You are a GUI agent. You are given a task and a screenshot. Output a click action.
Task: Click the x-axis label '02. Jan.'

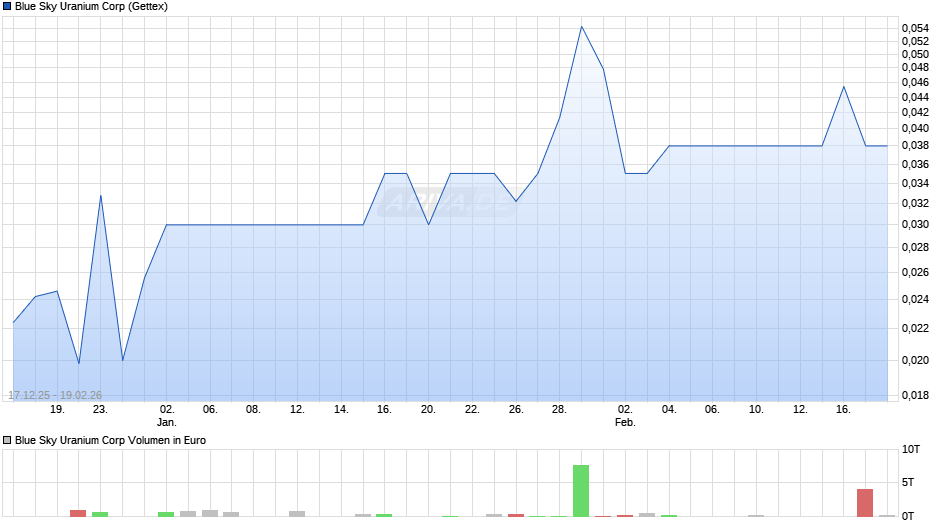167,416
